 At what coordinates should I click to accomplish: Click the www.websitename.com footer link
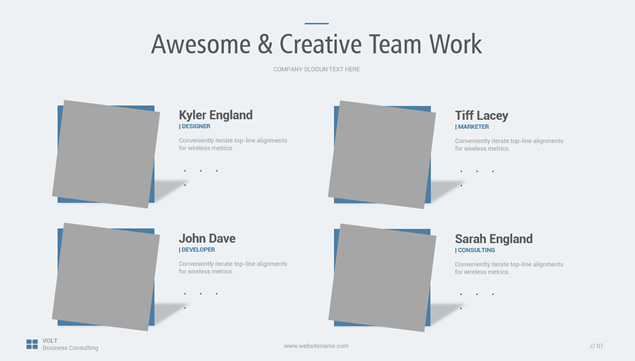click(x=316, y=346)
